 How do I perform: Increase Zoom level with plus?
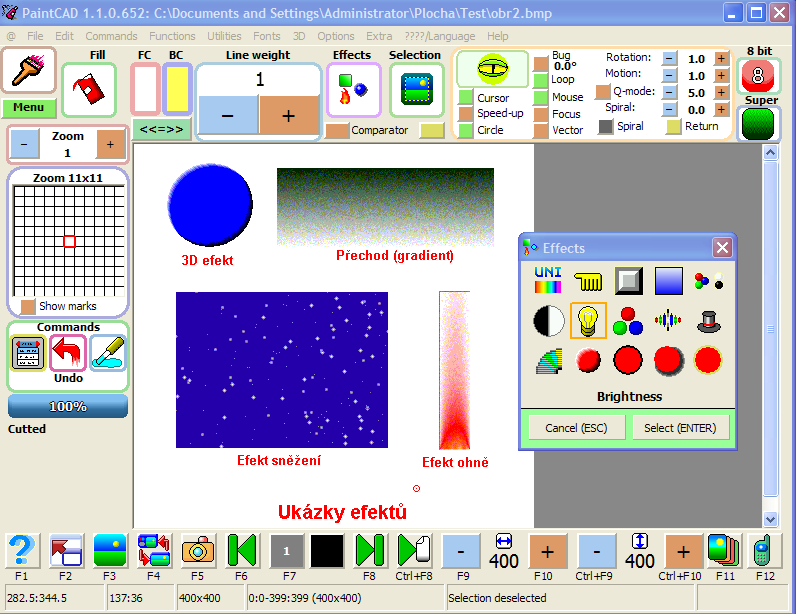[x=111, y=144]
